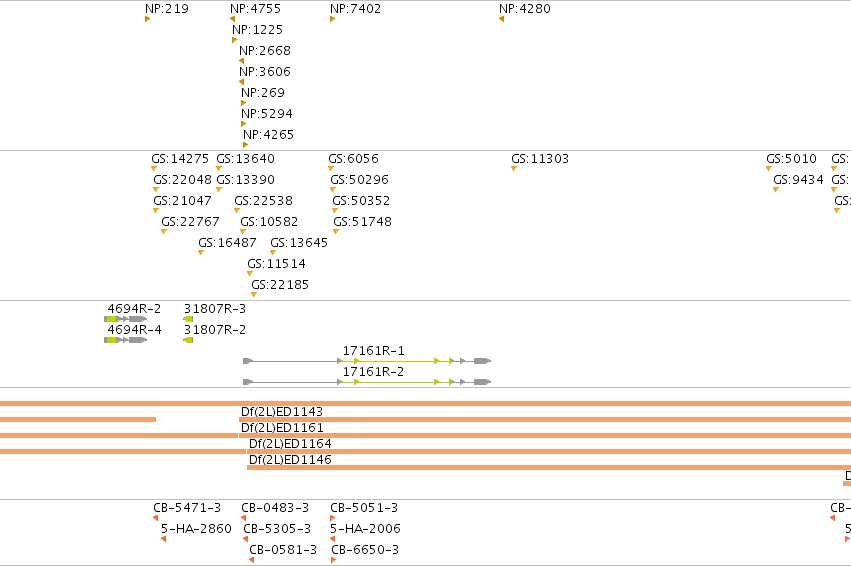Select the 5-HA-2006 insertion

333,539
